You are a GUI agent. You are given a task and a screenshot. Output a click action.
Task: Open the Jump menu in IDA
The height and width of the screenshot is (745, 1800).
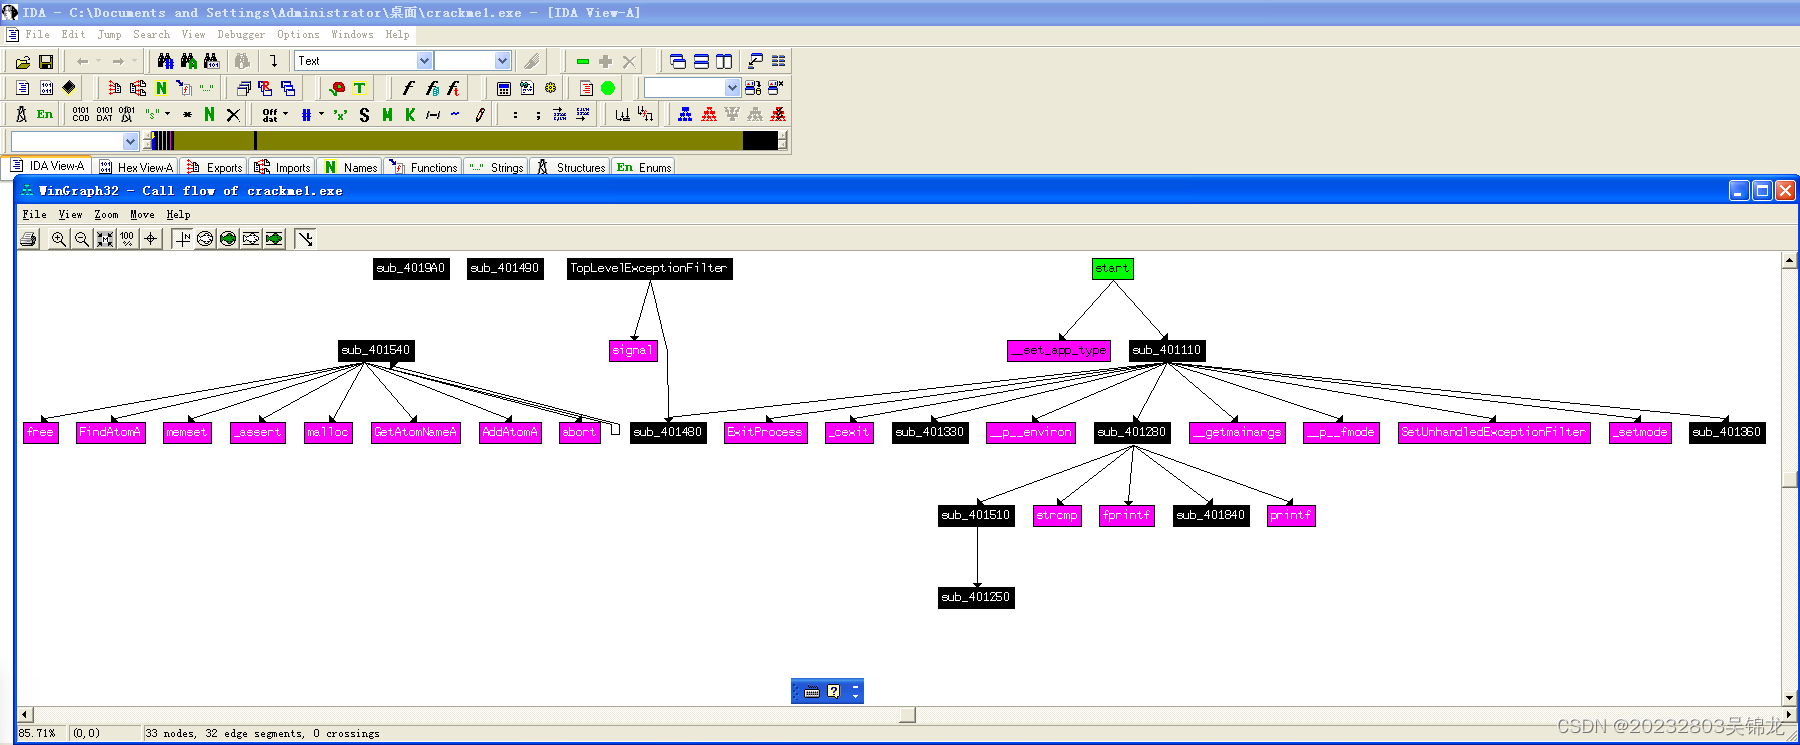point(109,35)
